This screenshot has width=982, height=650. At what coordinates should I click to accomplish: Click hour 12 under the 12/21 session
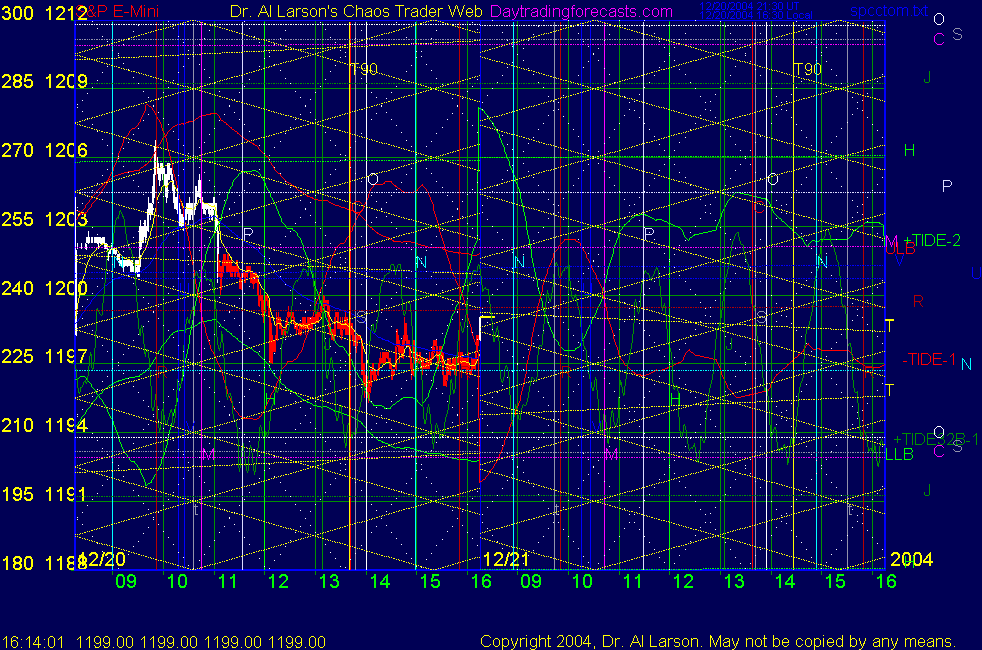tap(683, 581)
